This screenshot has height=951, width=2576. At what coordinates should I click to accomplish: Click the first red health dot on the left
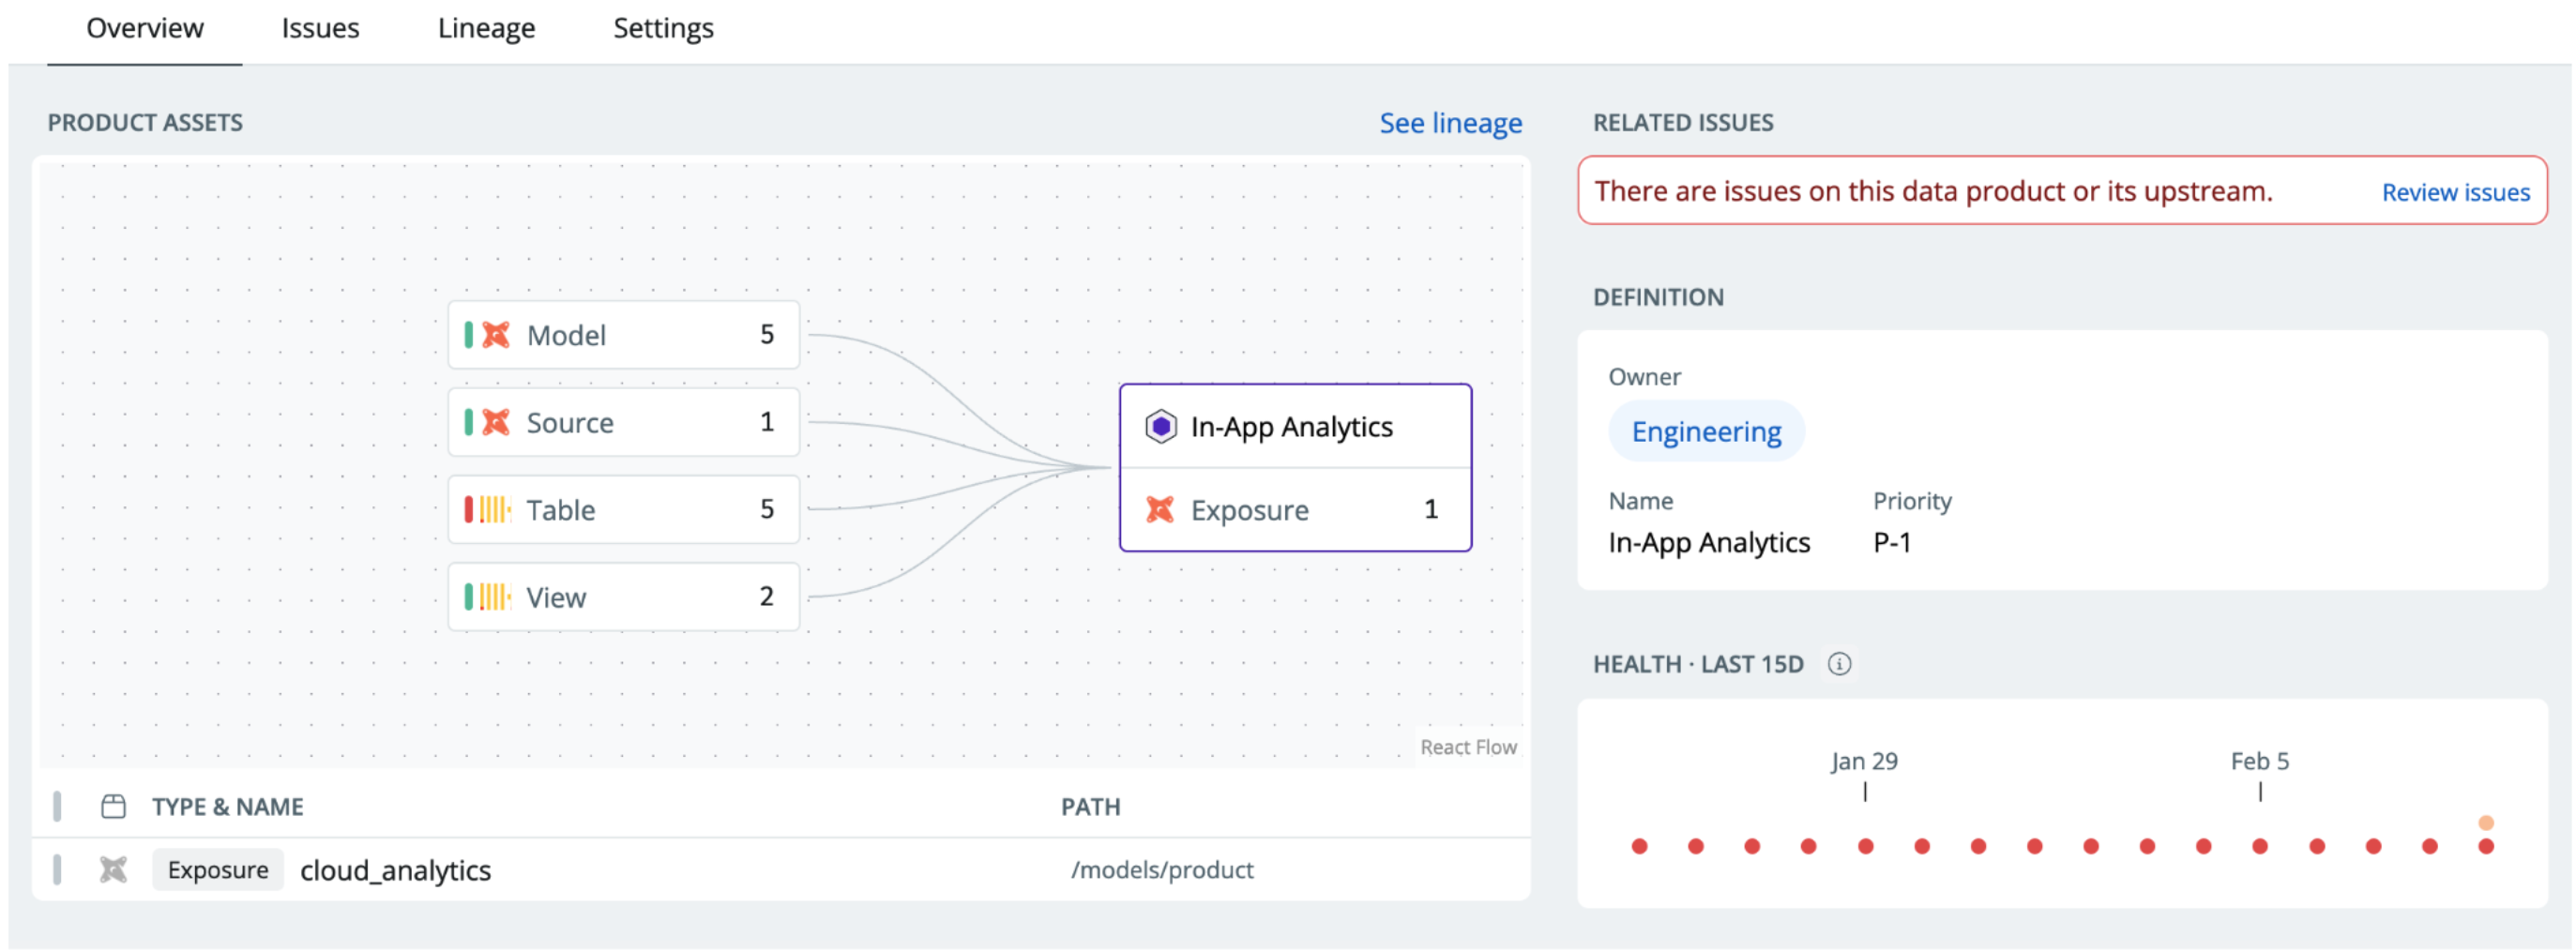[1639, 847]
